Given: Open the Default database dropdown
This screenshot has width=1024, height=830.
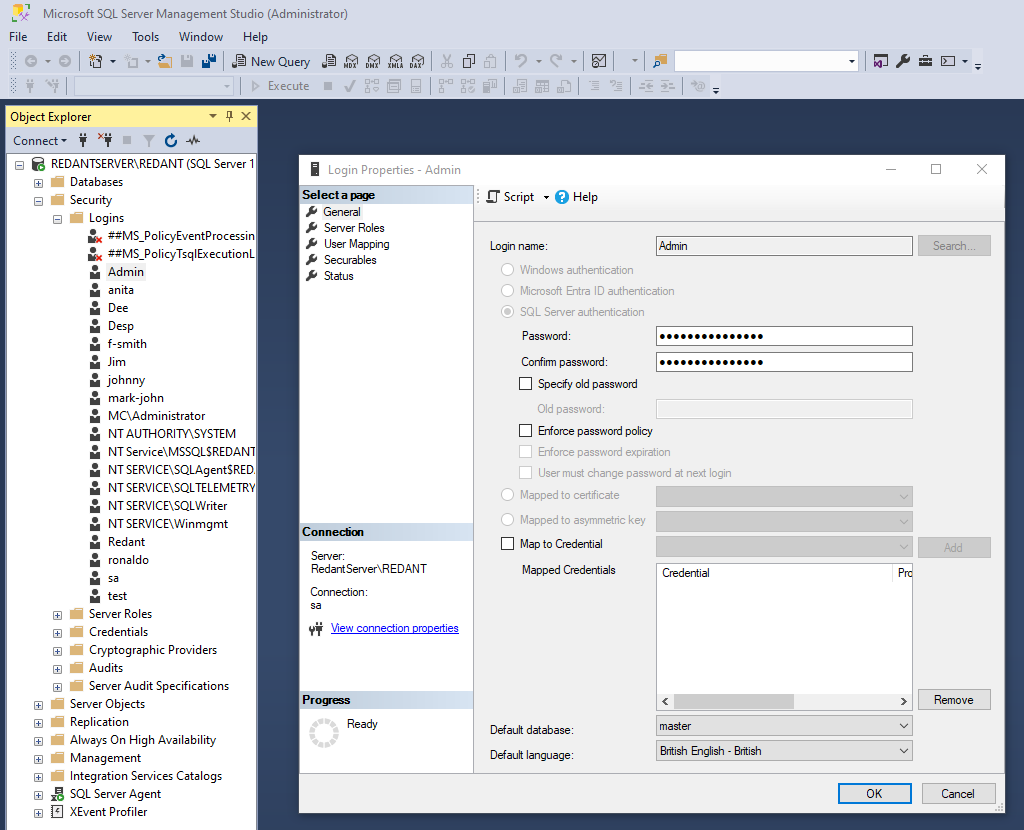Looking at the screenshot, I should click(x=784, y=726).
